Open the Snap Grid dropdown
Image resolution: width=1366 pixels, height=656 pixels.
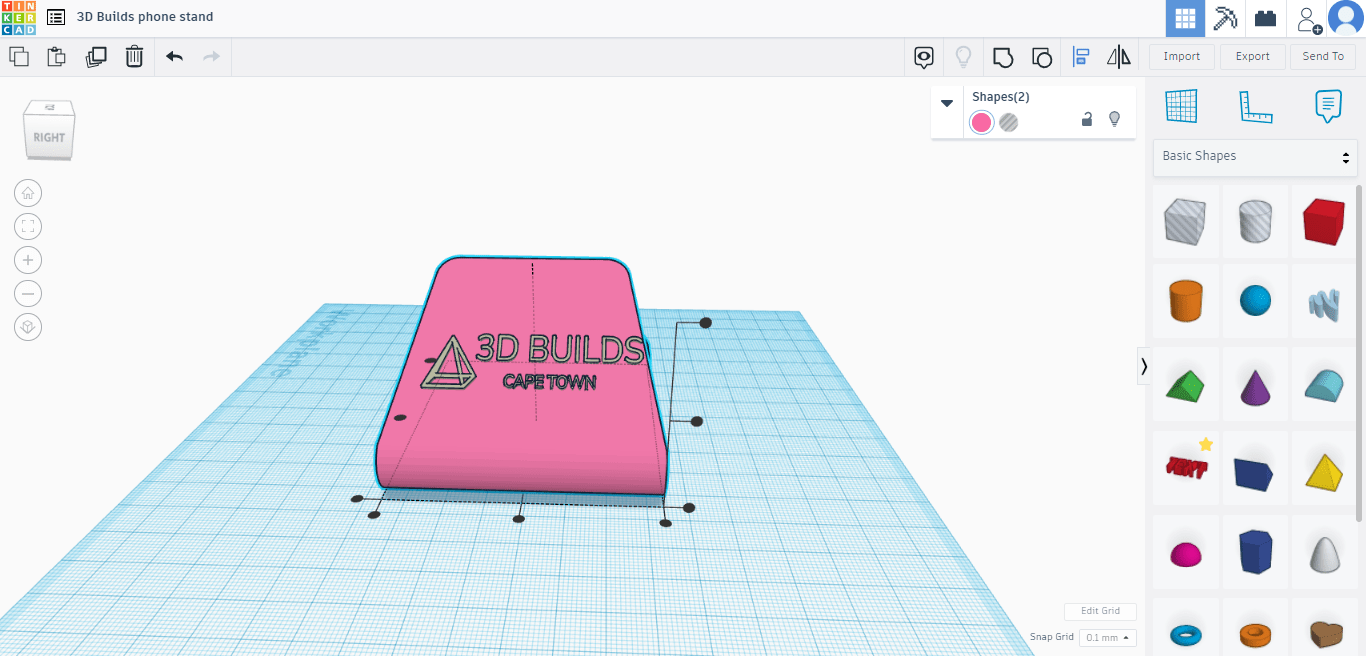pos(1108,638)
